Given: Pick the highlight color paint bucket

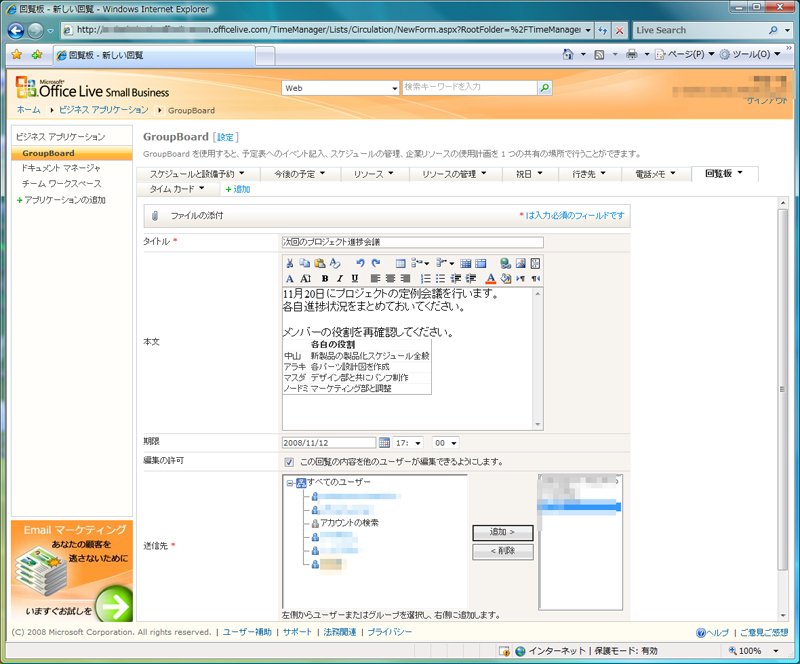Looking at the screenshot, I should point(506,279).
